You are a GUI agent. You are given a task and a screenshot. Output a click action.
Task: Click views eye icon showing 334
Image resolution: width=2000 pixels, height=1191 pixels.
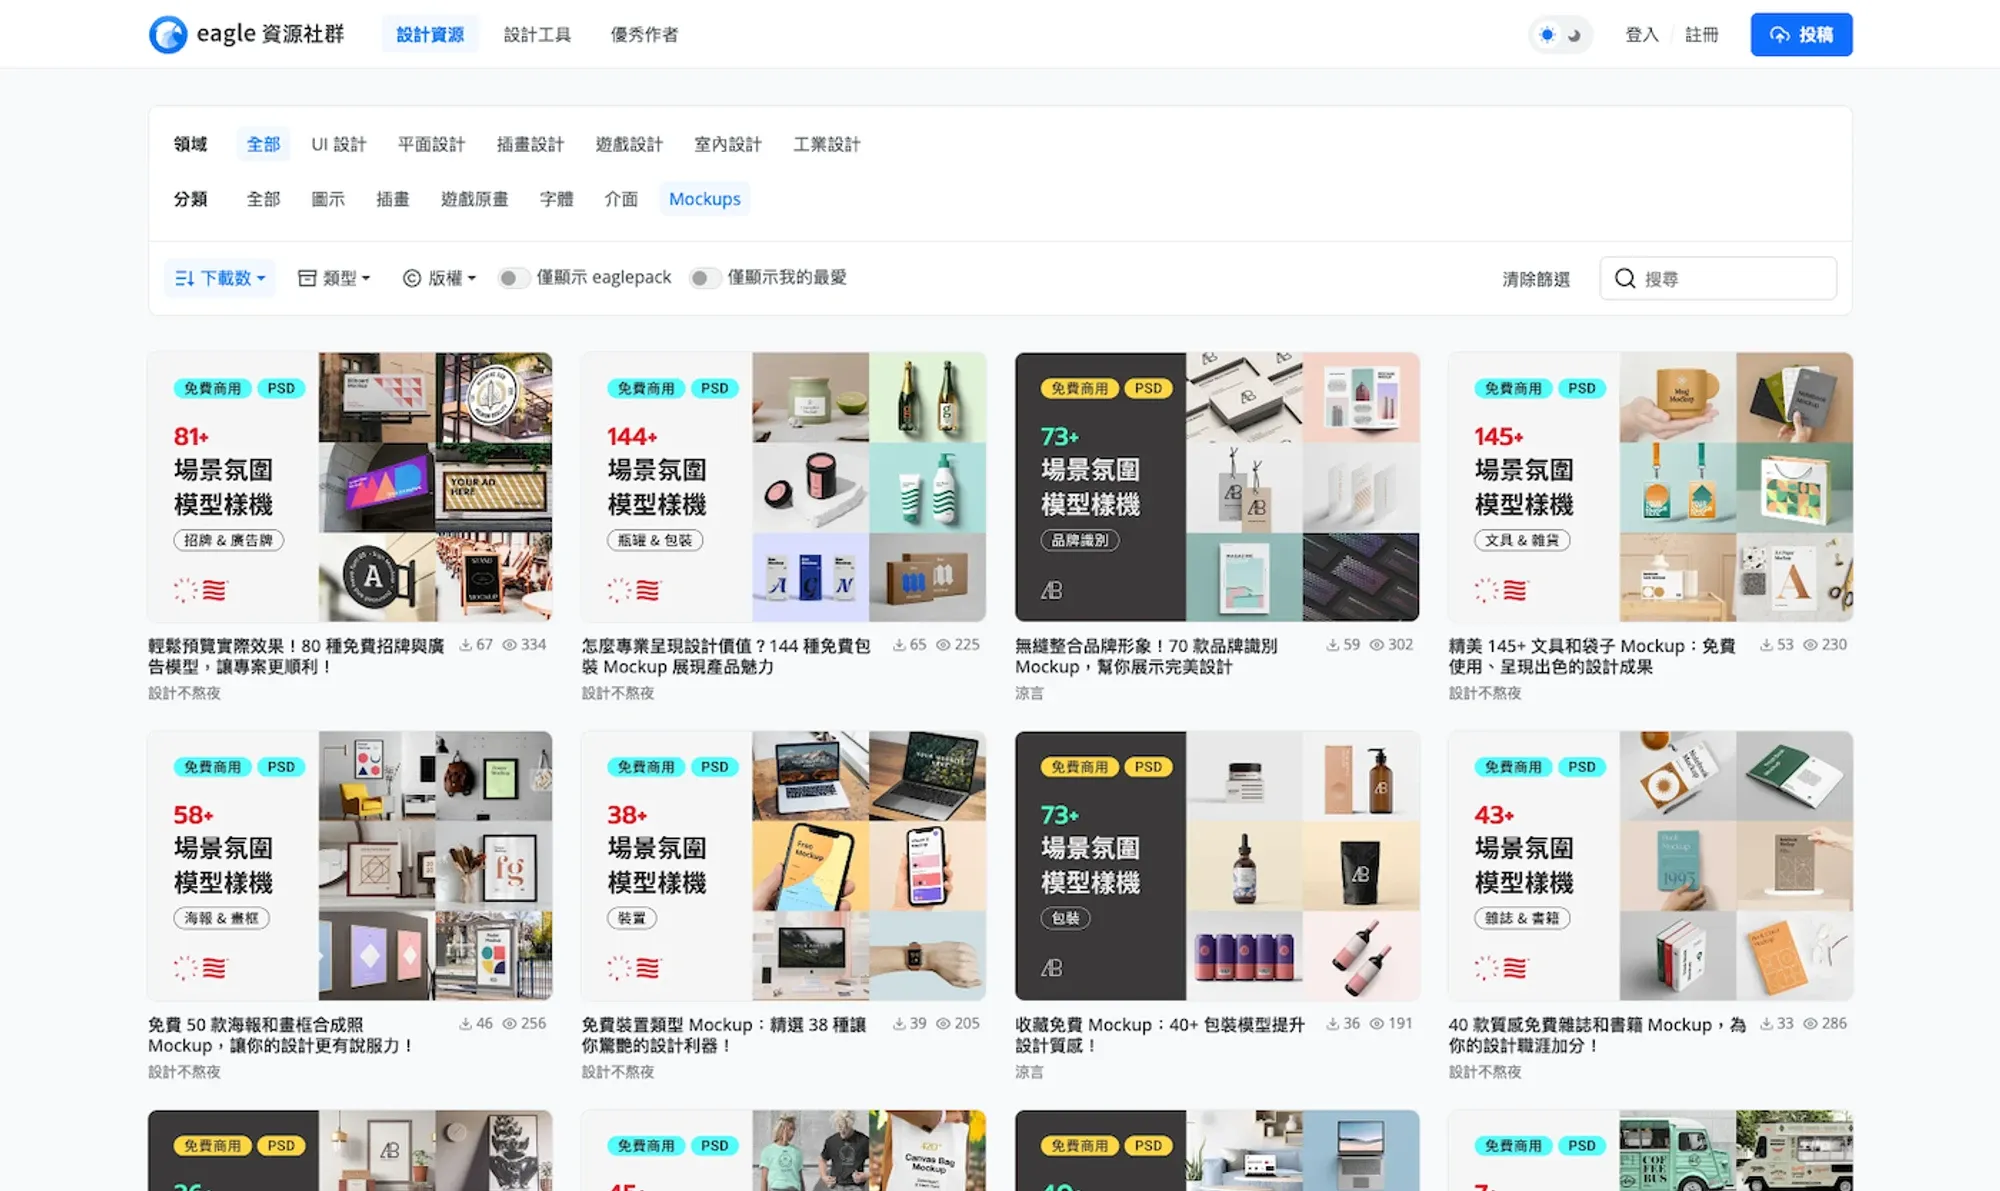click(509, 645)
